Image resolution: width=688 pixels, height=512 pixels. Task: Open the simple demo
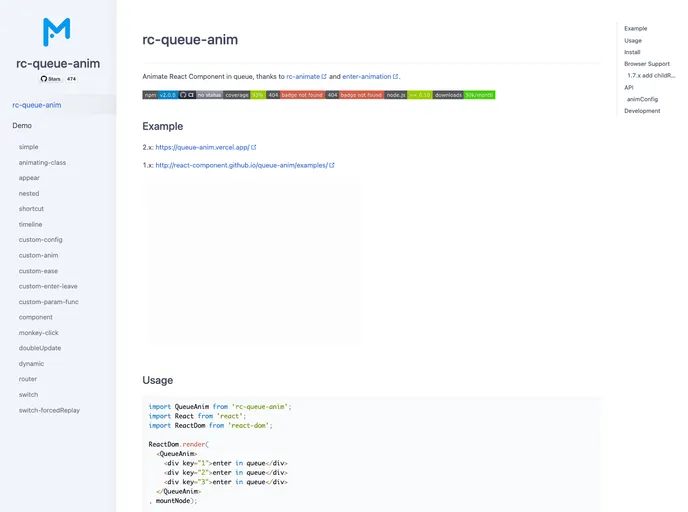pos(29,147)
